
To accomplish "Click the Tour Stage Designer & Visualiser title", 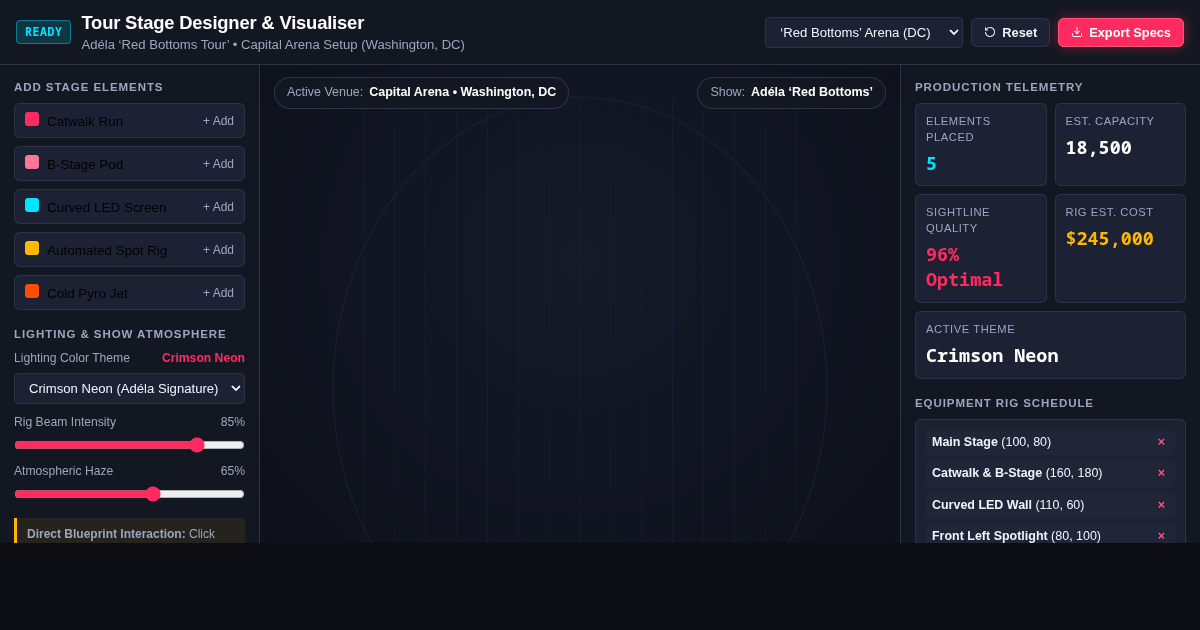I will [223, 23].
